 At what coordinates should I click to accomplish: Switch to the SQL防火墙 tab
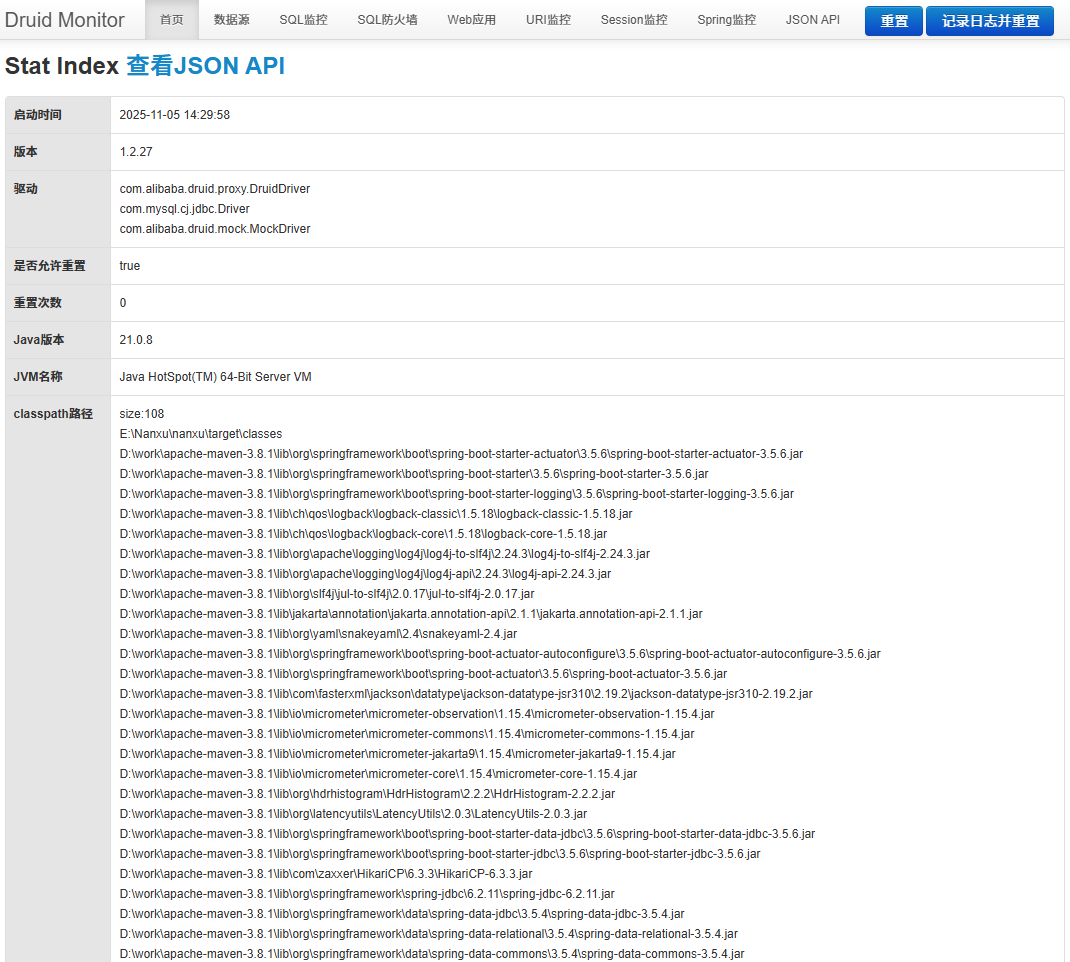point(387,19)
